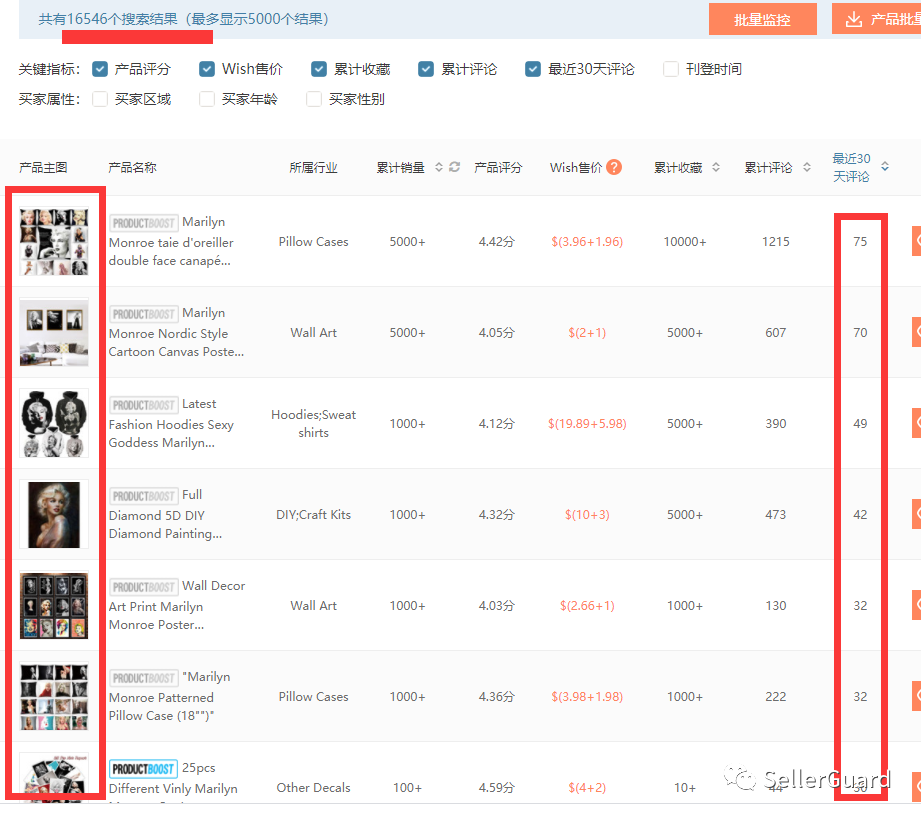Click DIY;Craft Kits category cell
This screenshot has height=817, width=921.
click(x=313, y=515)
